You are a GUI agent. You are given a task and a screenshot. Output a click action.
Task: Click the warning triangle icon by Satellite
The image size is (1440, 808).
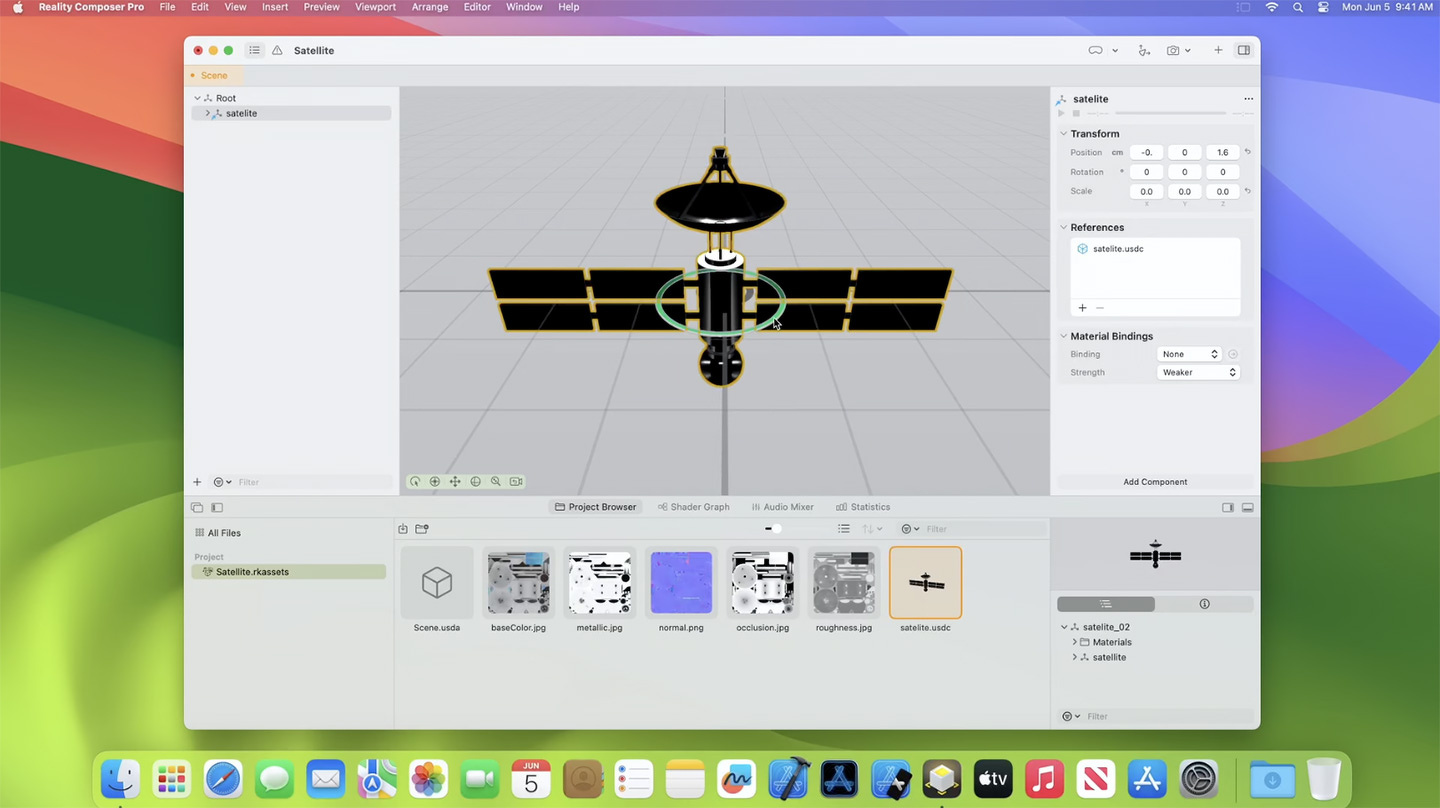pos(277,50)
